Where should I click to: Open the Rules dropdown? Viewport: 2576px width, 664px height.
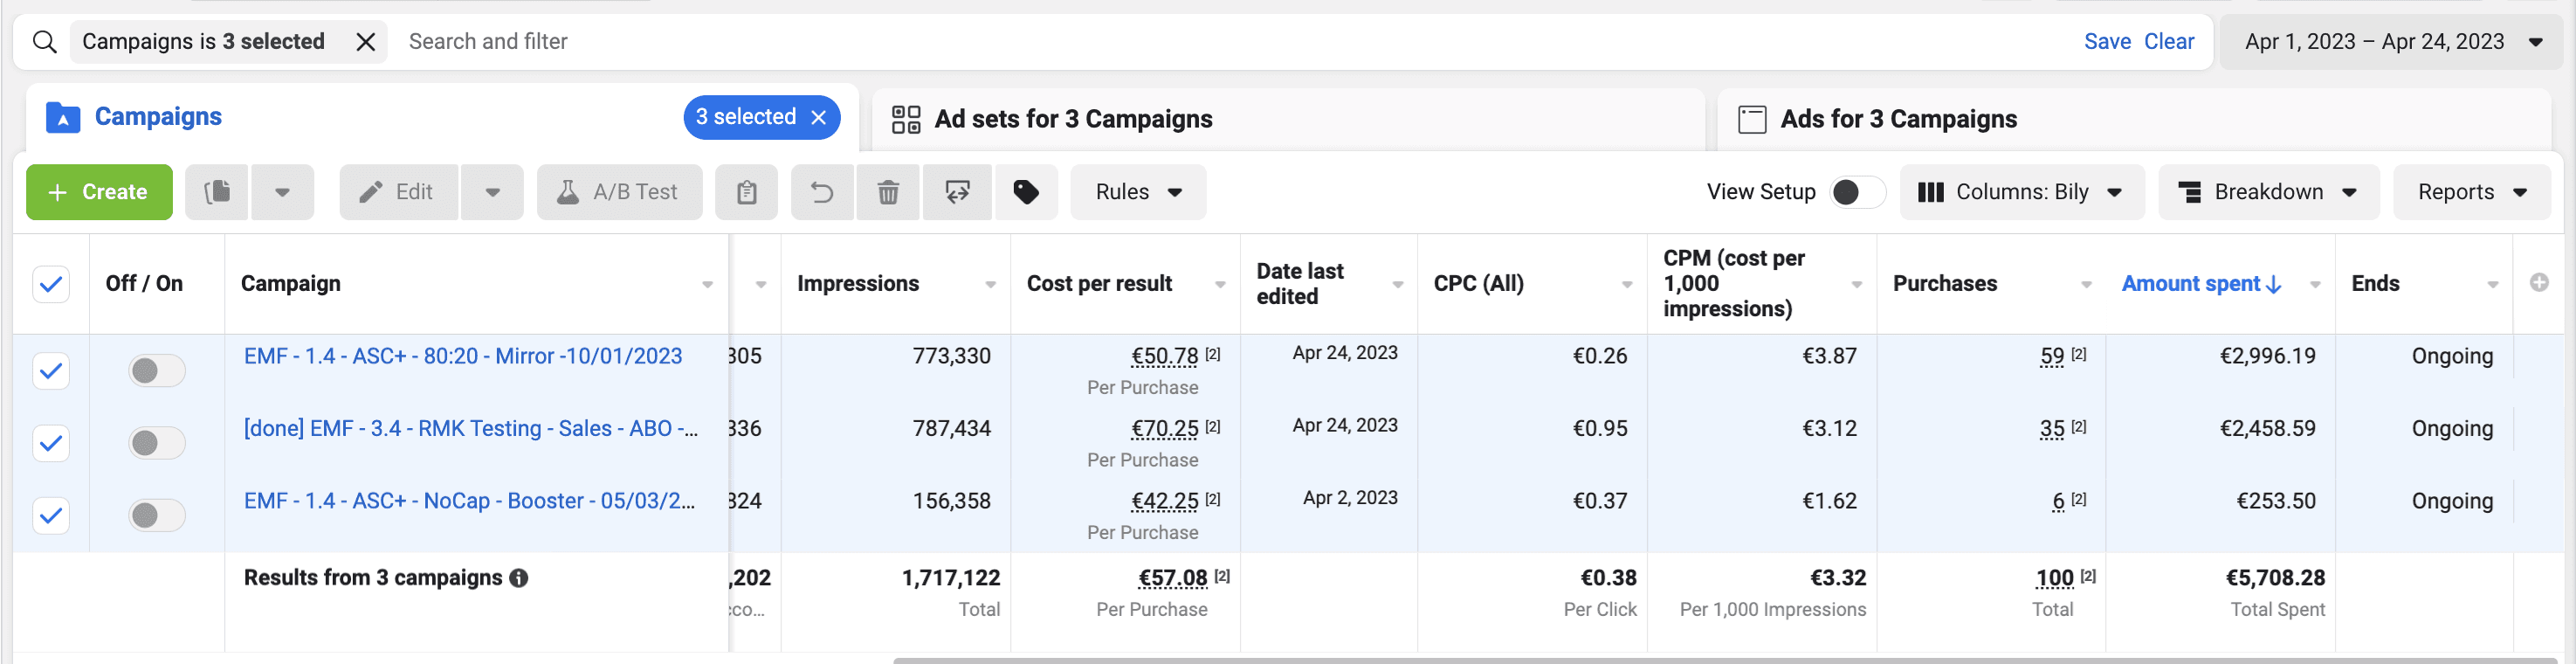(x=1138, y=192)
